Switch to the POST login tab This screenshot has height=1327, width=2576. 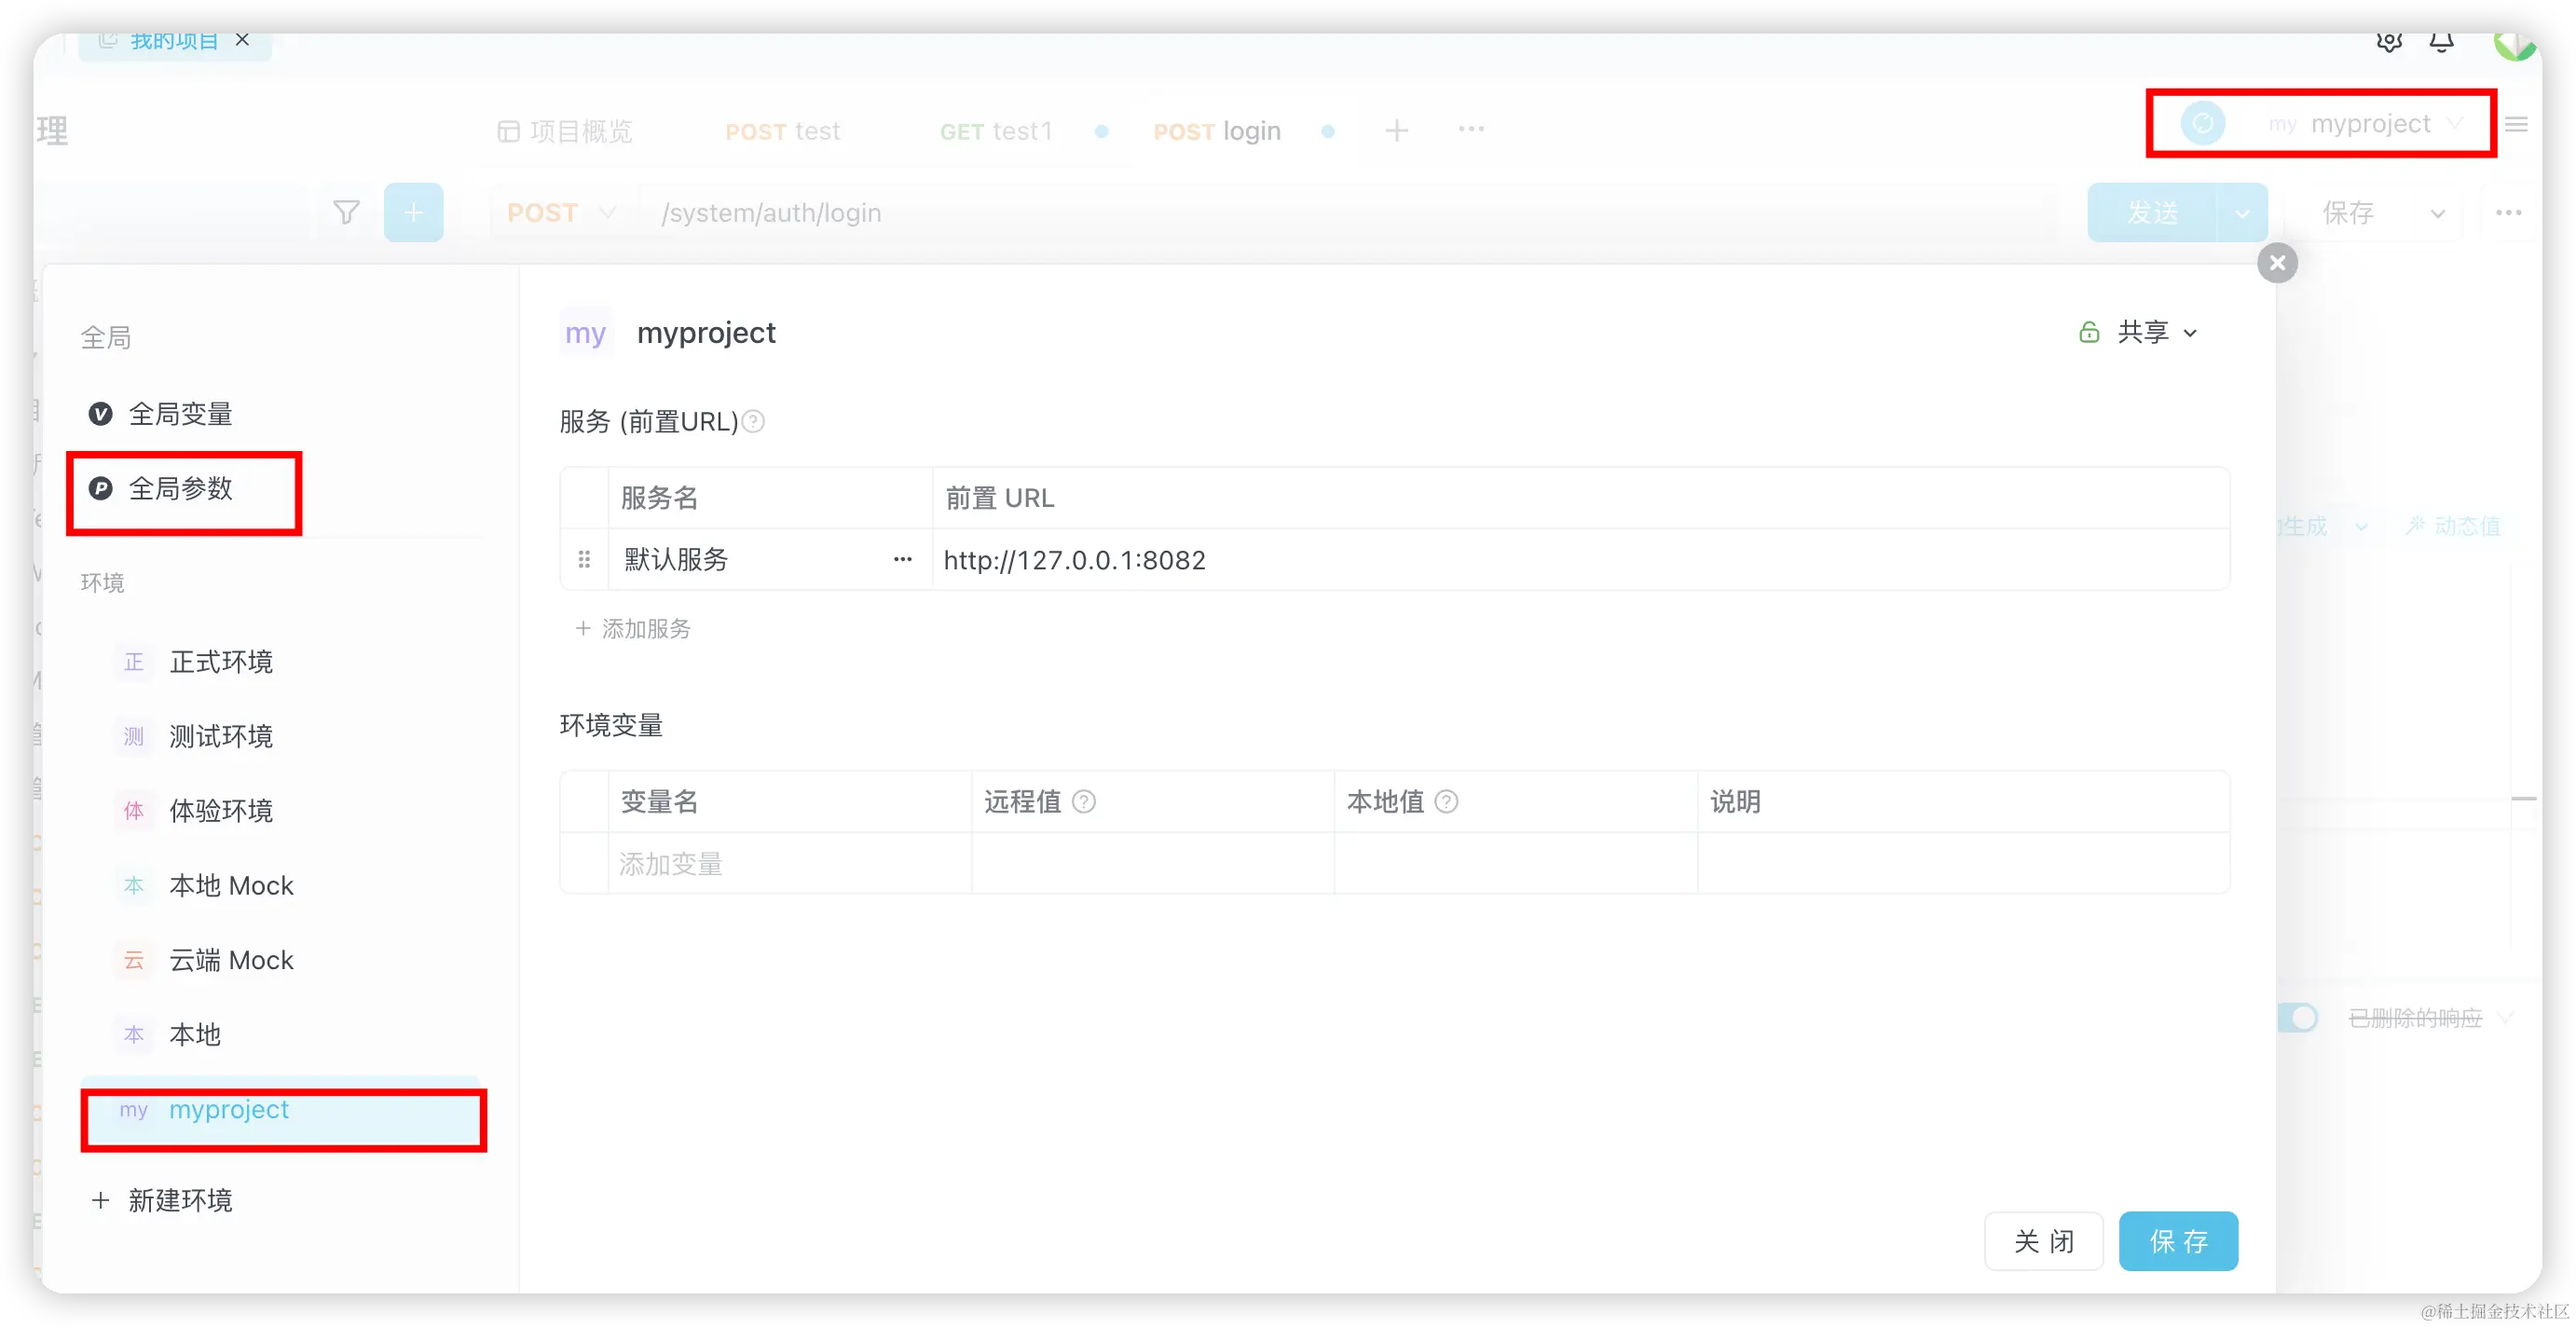[1216, 131]
